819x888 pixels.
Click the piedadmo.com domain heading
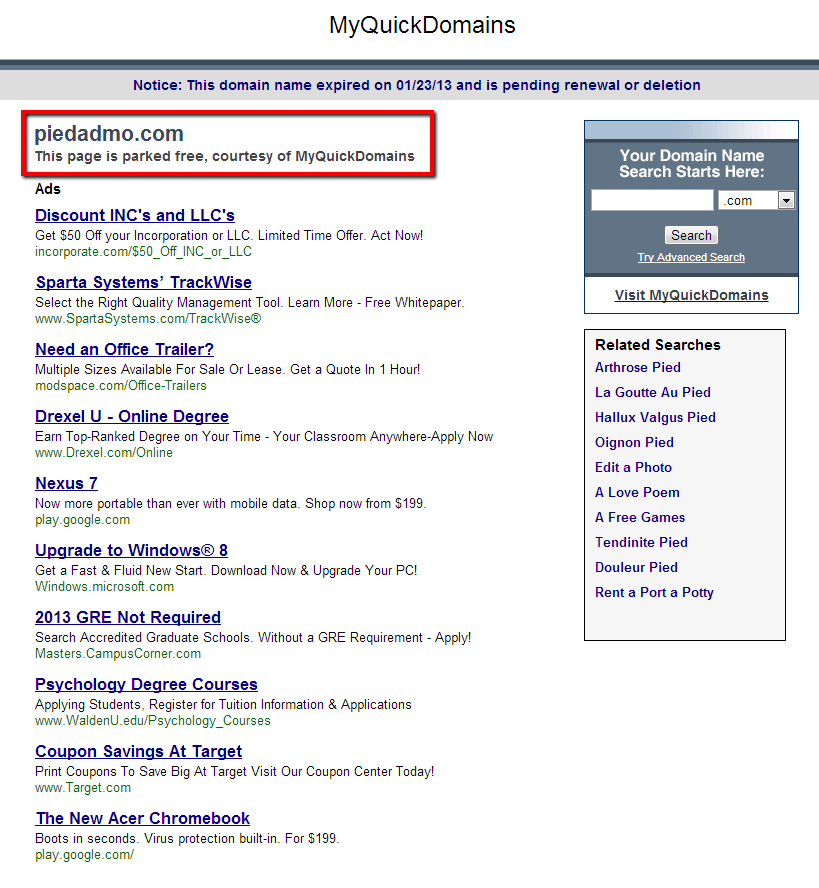pos(109,134)
